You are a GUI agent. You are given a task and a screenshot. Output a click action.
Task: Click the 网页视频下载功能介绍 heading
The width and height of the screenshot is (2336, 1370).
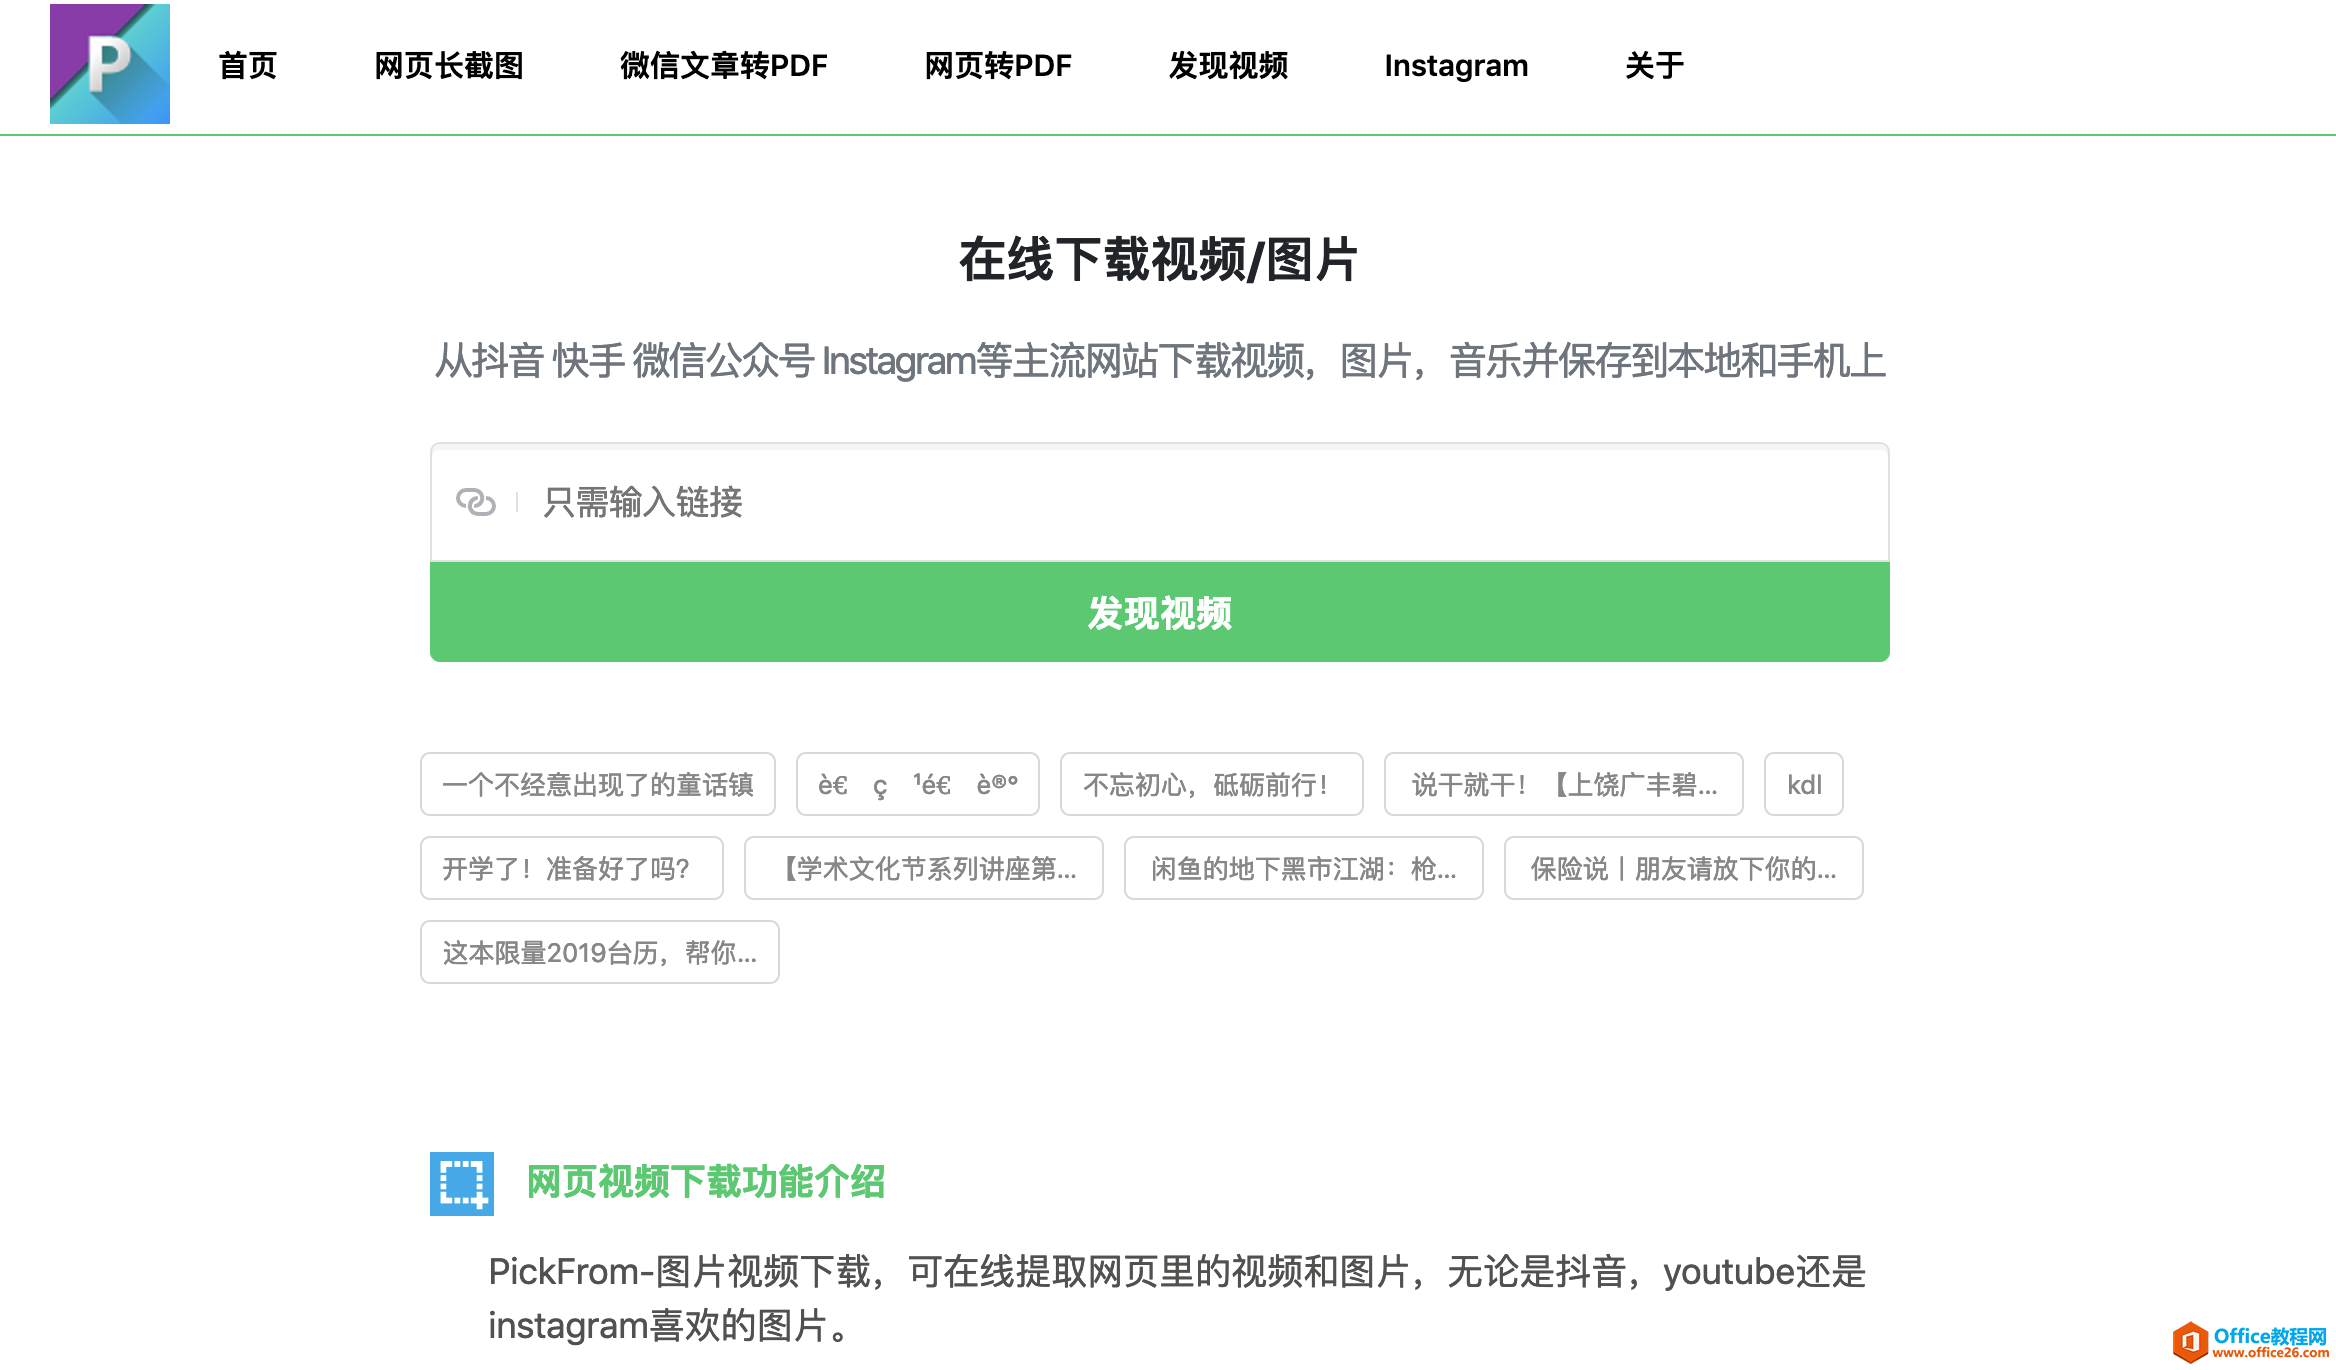click(705, 1182)
